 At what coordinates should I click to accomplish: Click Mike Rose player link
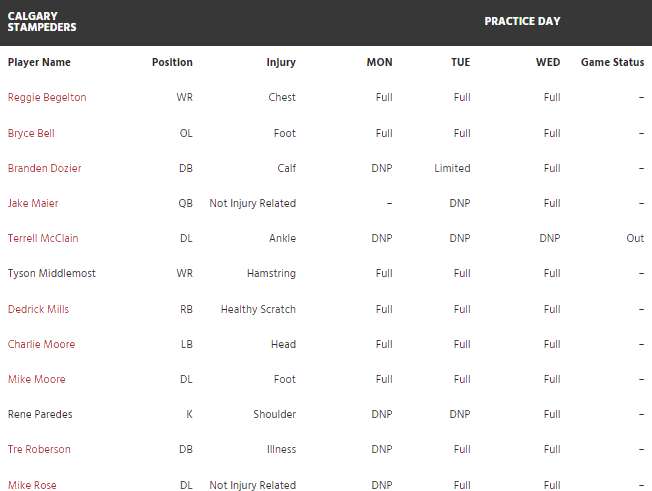tap(32, 485)
